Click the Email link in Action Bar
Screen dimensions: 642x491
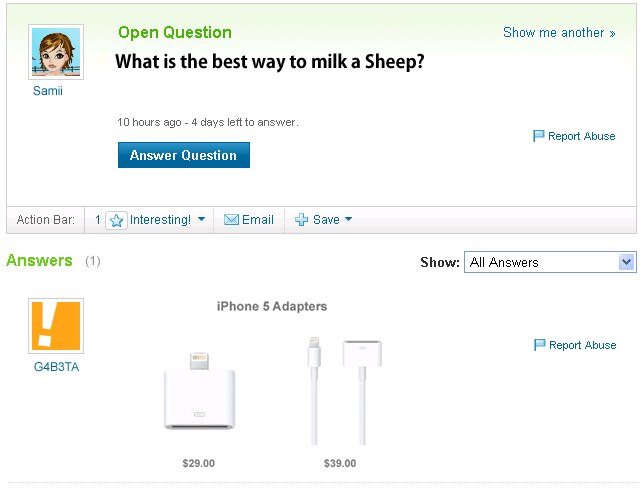257,220
